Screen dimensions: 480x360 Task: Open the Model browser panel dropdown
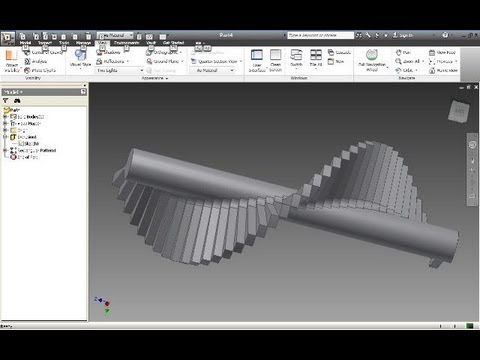(x=13, y=92)
